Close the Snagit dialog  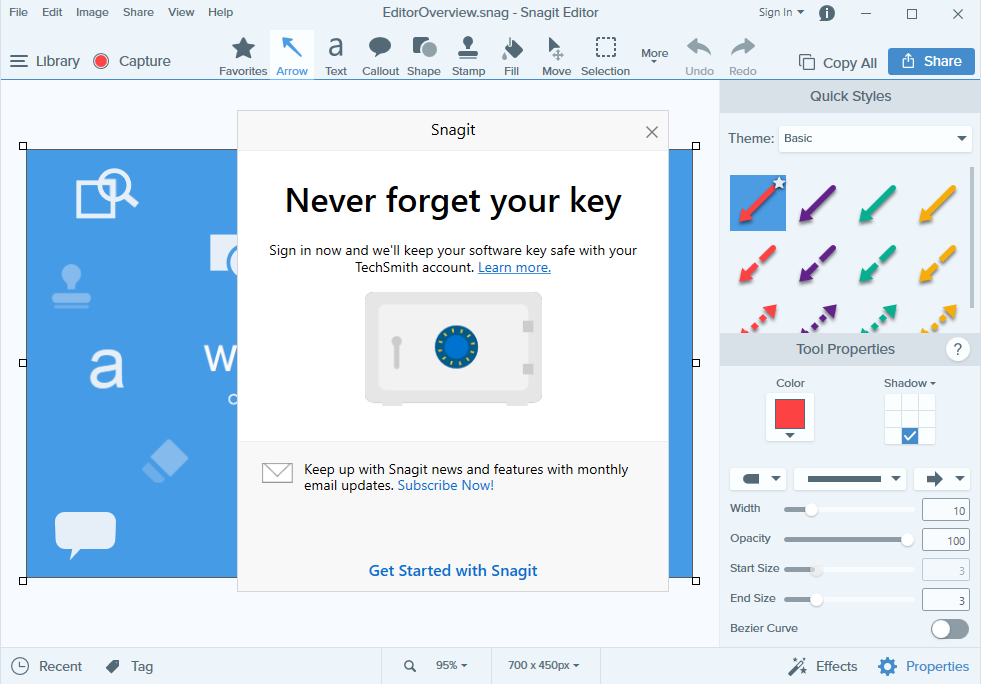[x=651, y=132]
